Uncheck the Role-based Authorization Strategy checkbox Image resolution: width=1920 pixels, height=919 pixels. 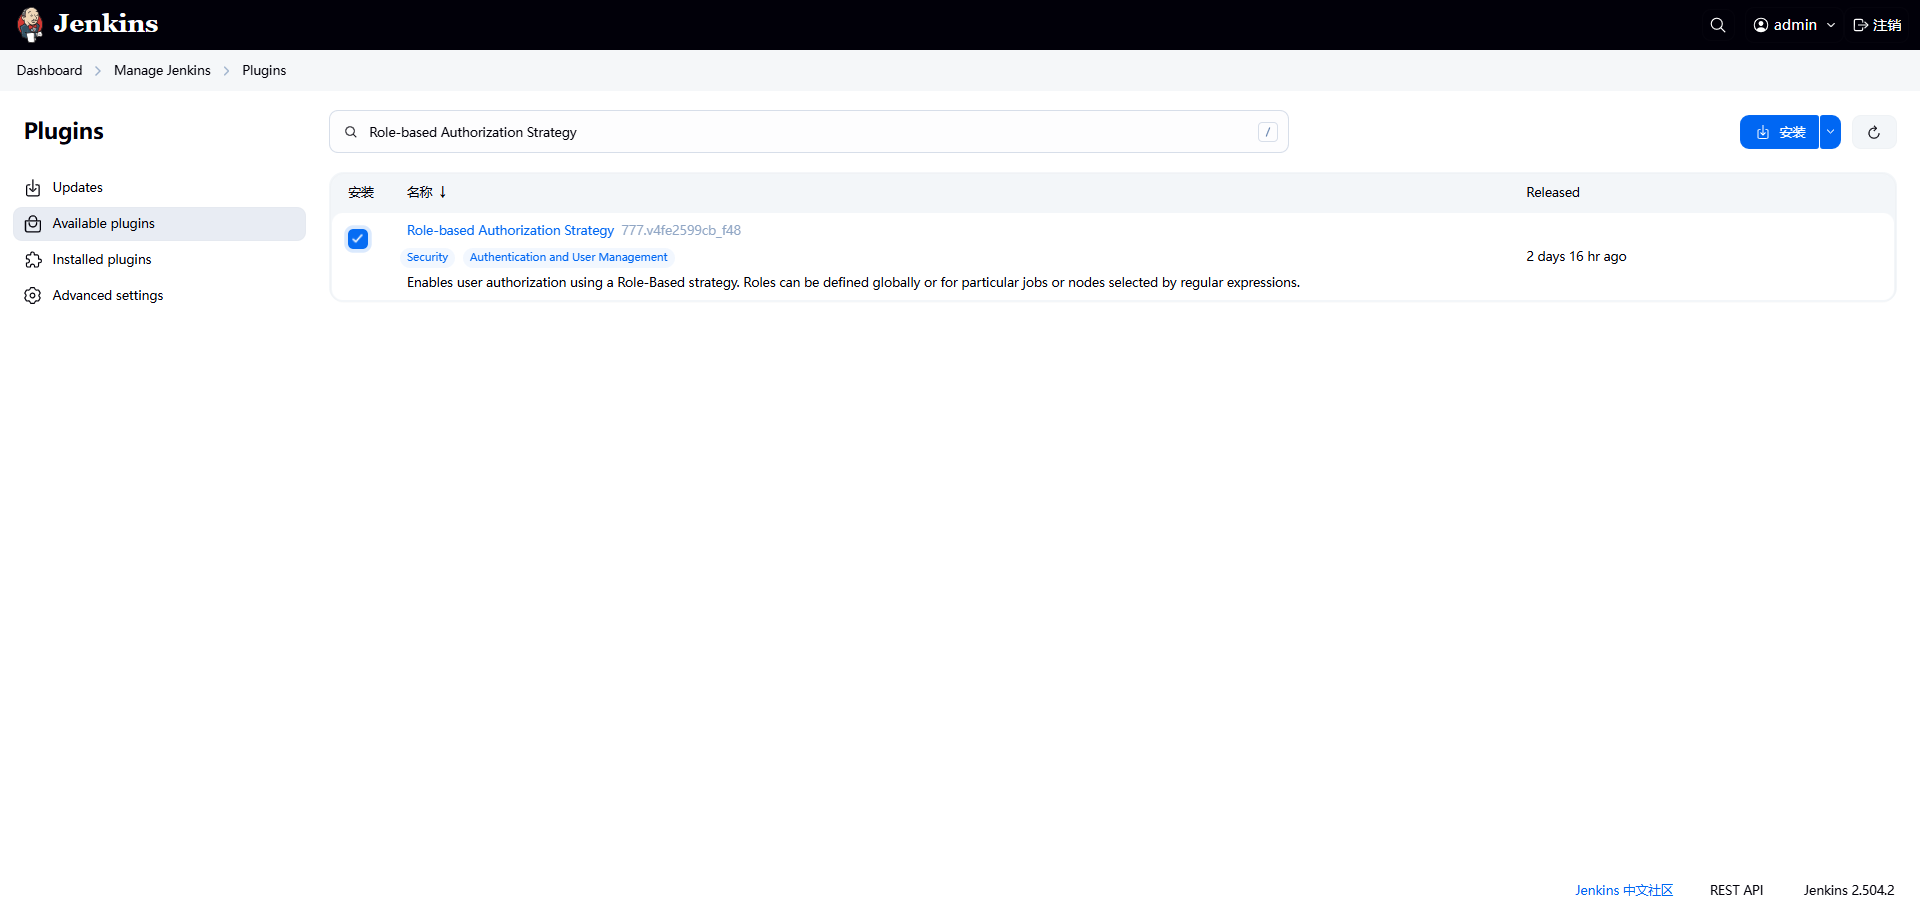pos(358,239)
